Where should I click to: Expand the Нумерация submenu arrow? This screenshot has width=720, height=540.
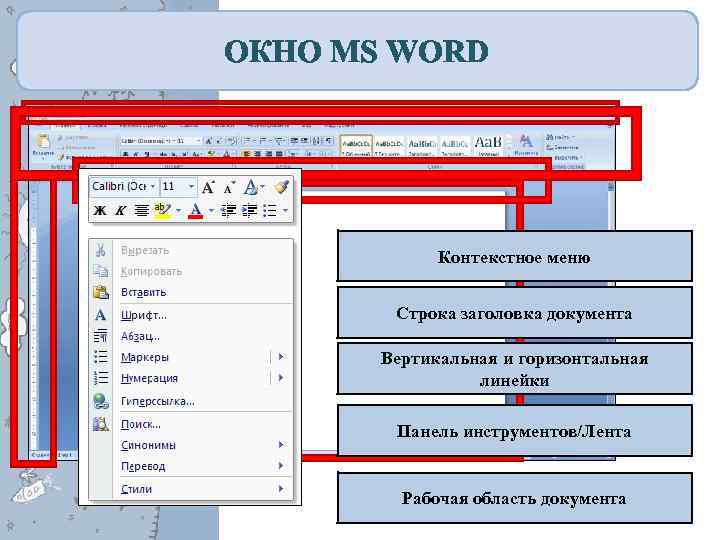pyautogui.click(x=281, y=378)
